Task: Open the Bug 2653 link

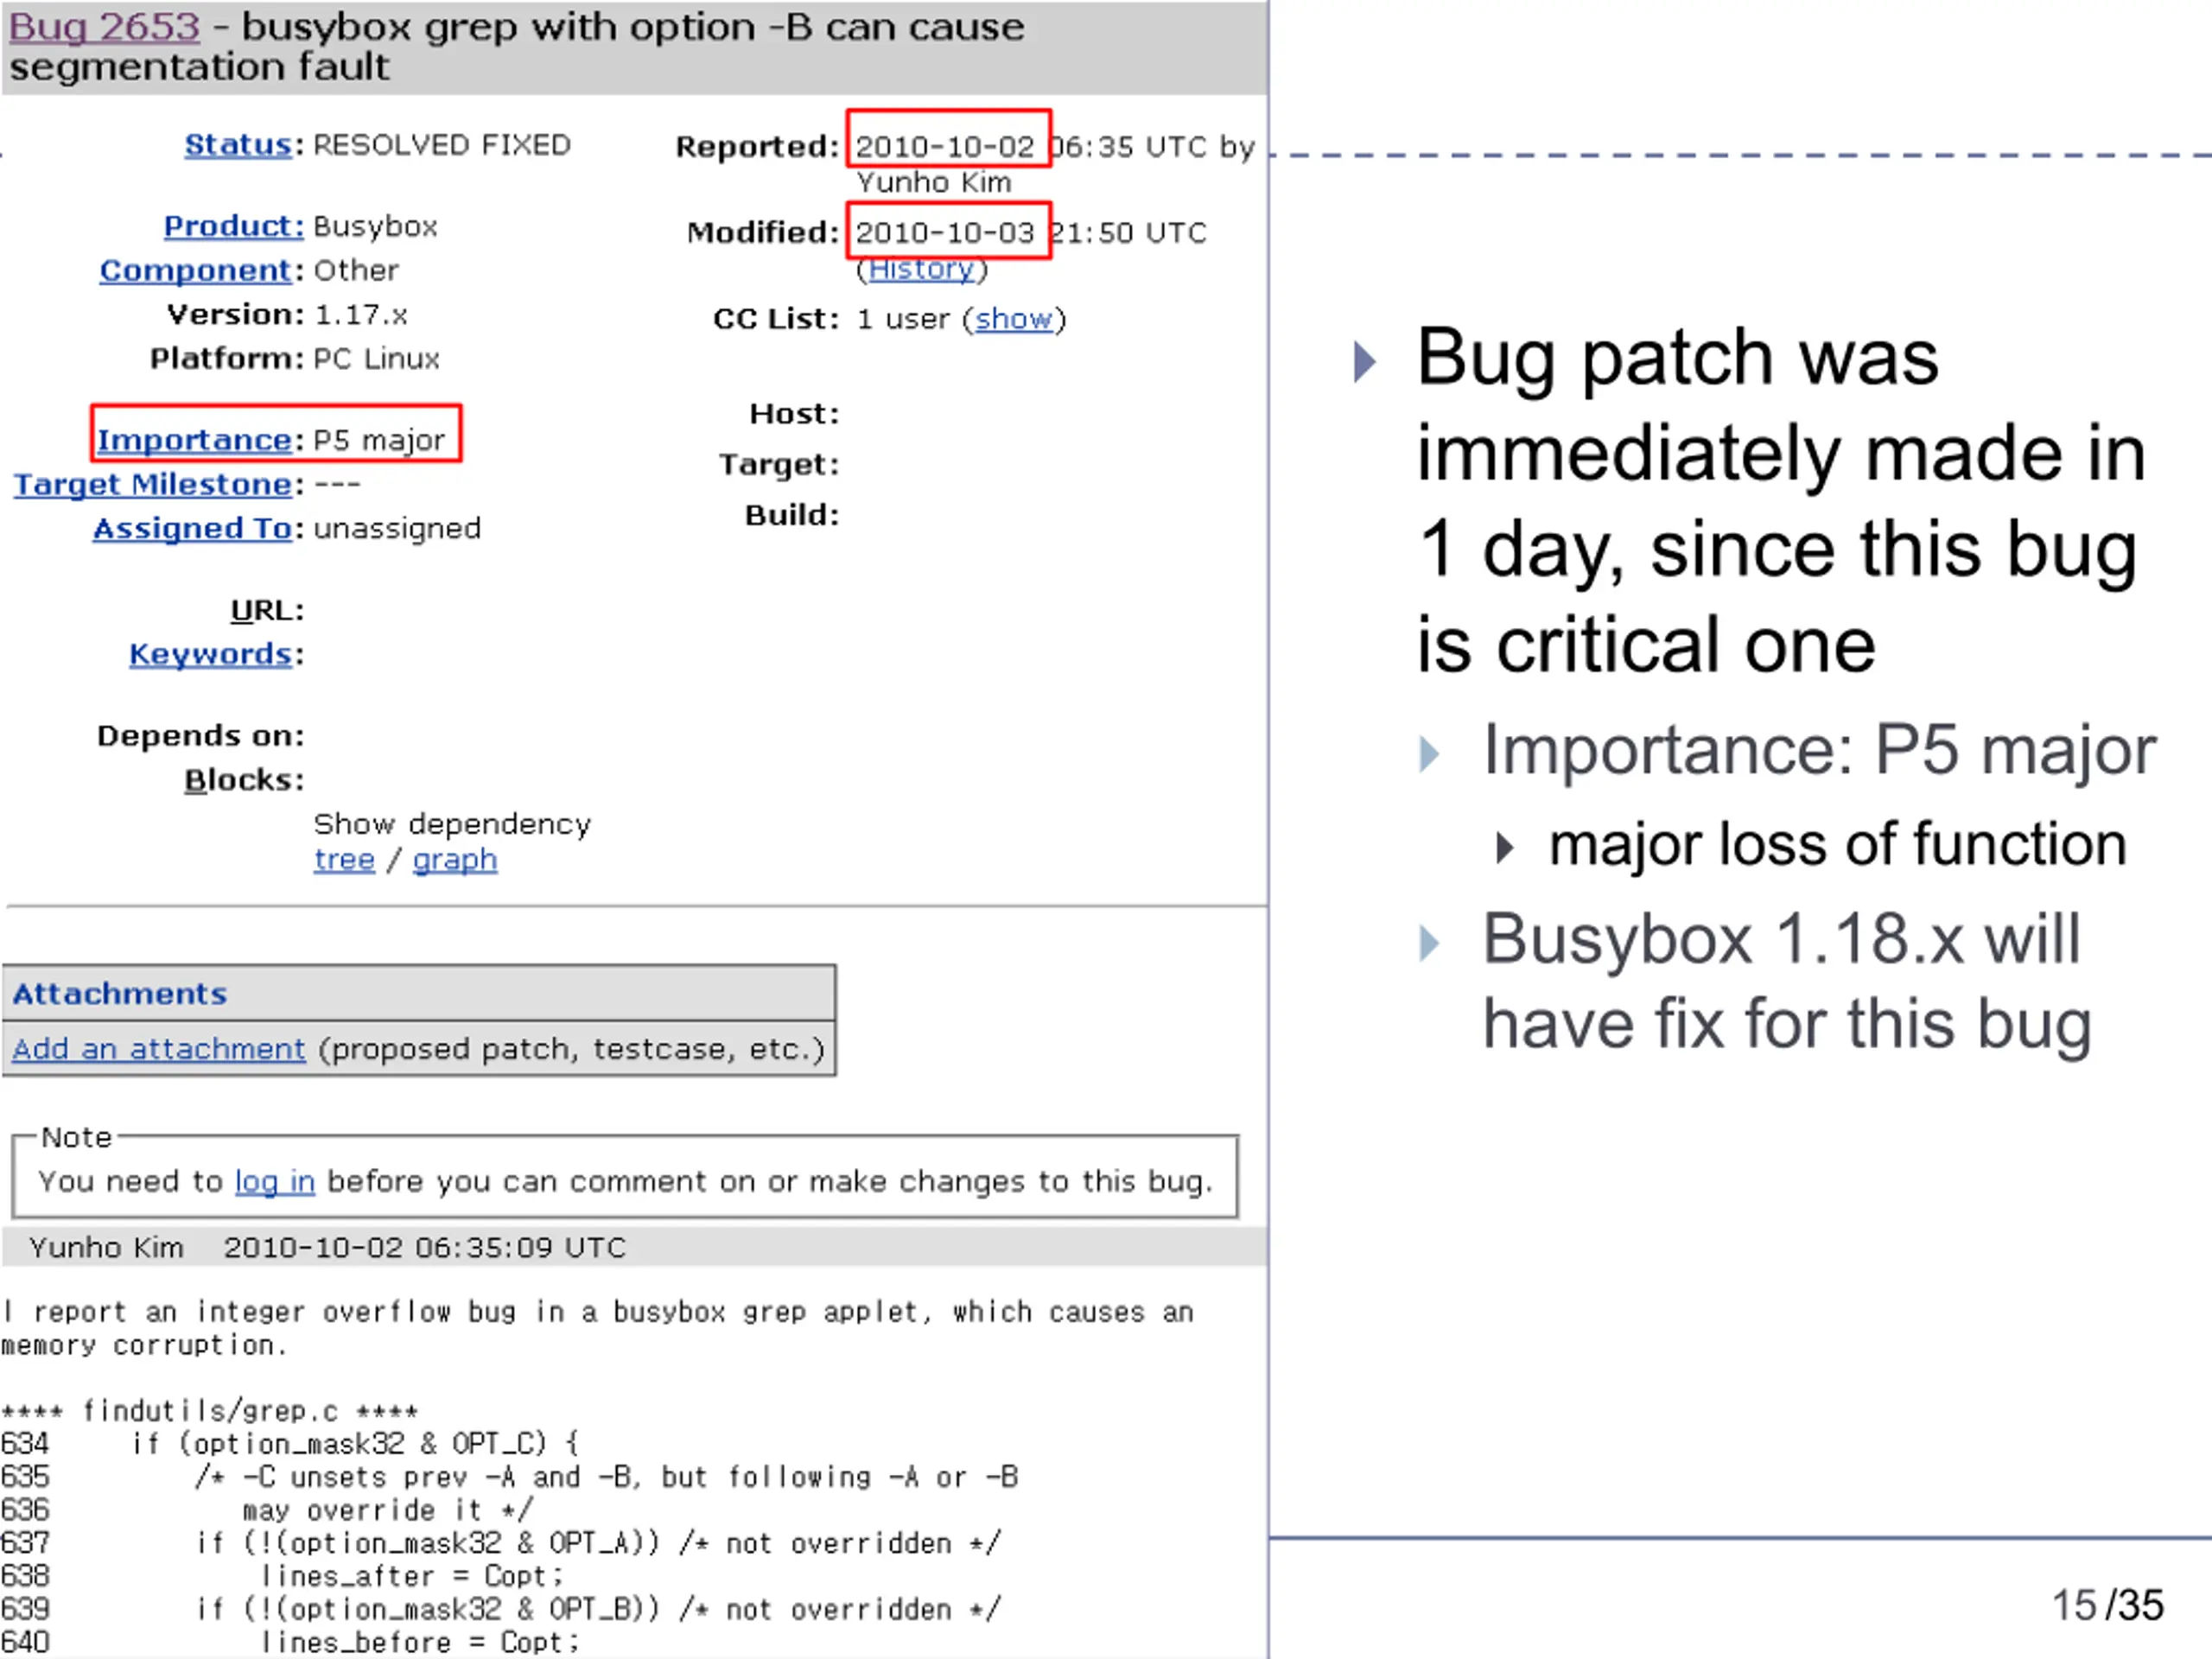Action: tap(104, 27)
